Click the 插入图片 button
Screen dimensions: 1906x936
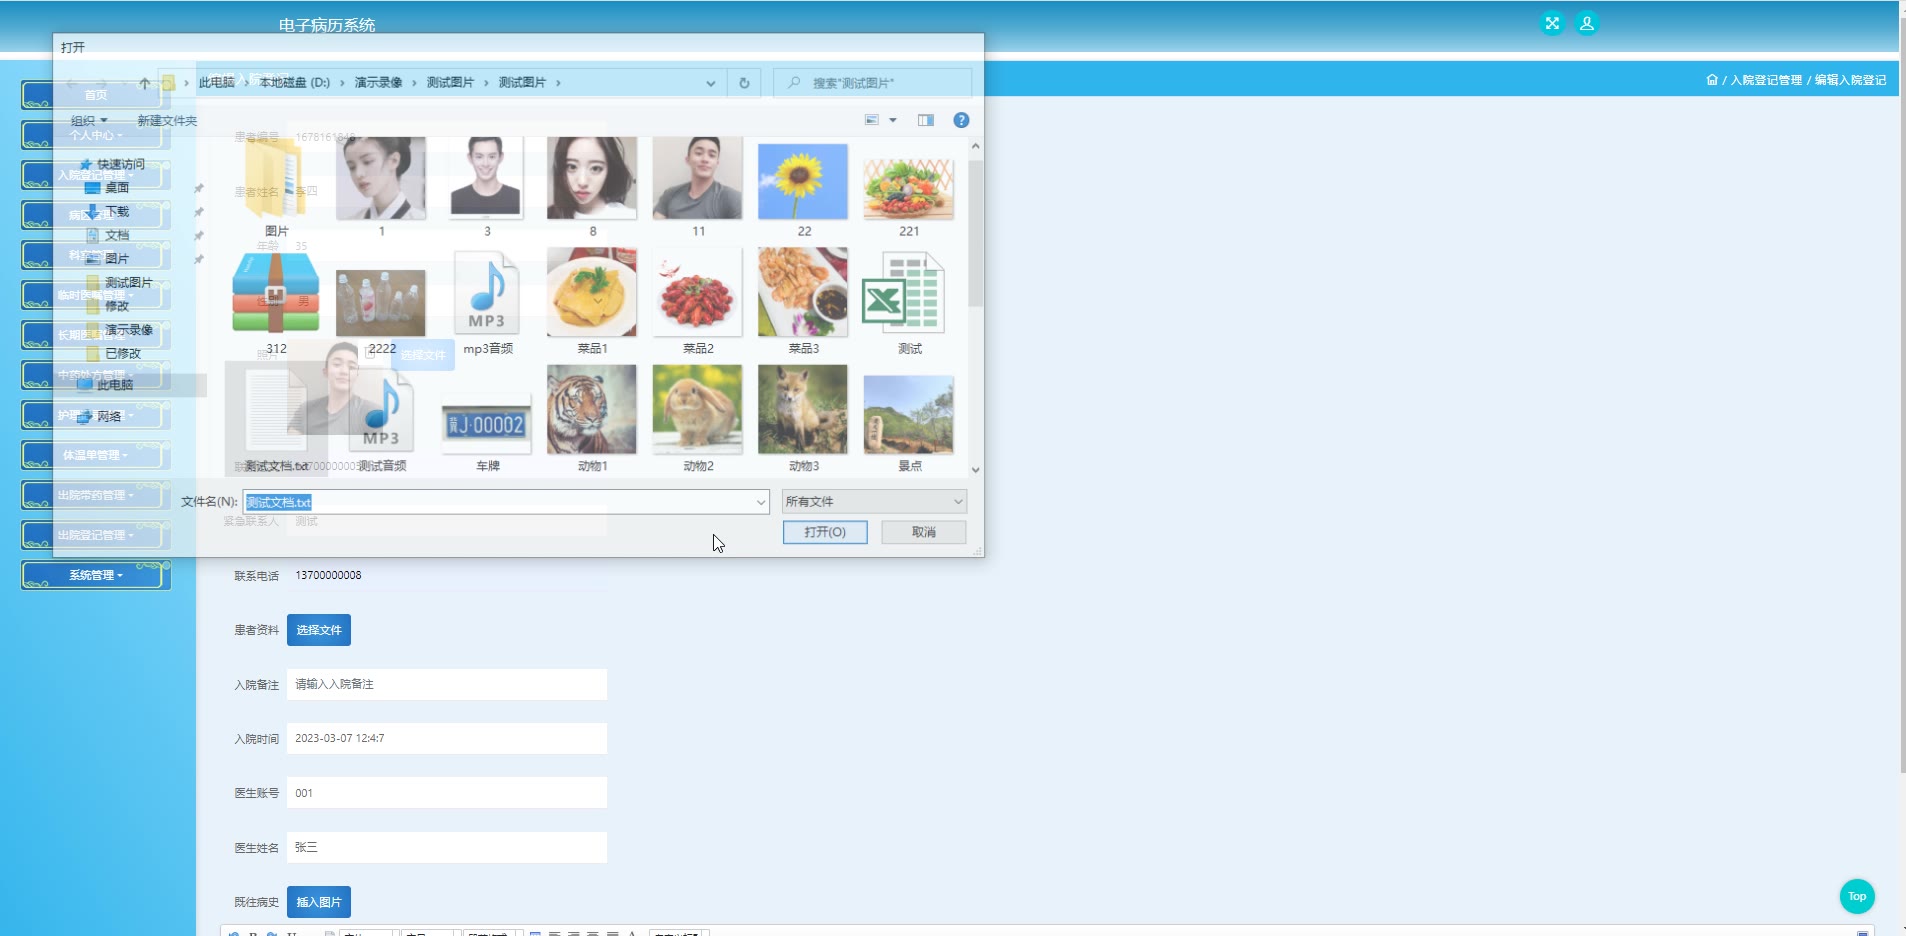tap(319, 902)
